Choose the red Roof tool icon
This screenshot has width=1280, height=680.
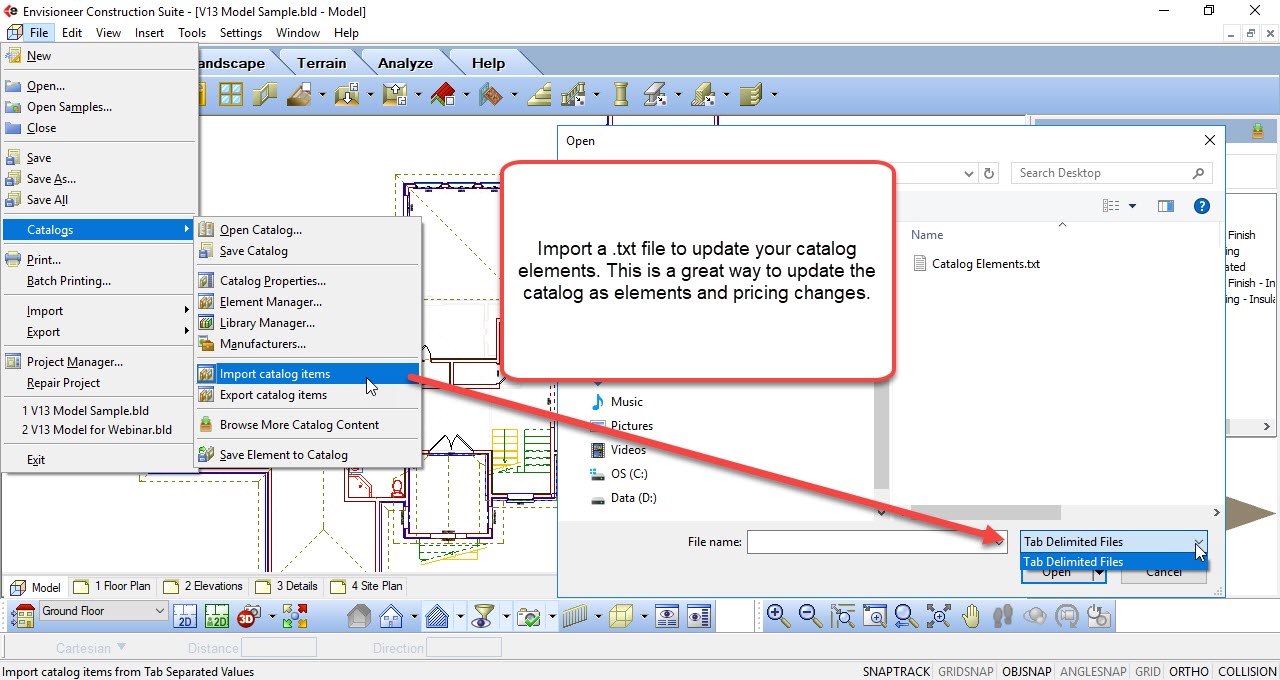coord(444,95)
